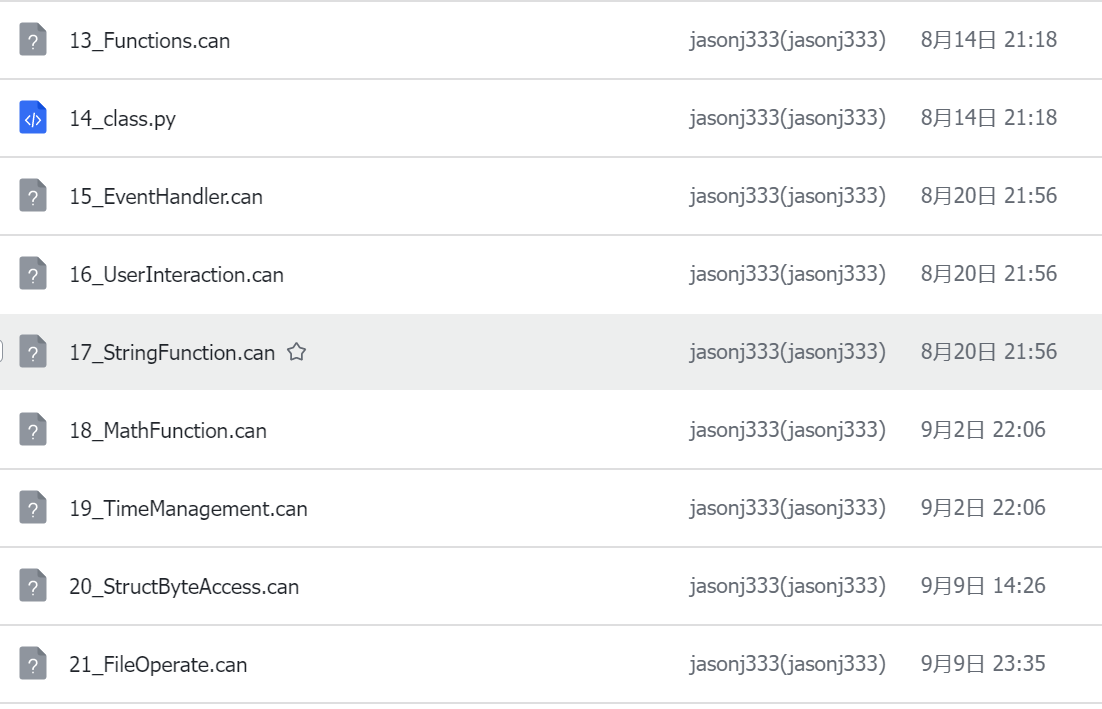Click the blue code icon for 14_class.py
This screenshot has height=709, width=1102.
point(33,118)
